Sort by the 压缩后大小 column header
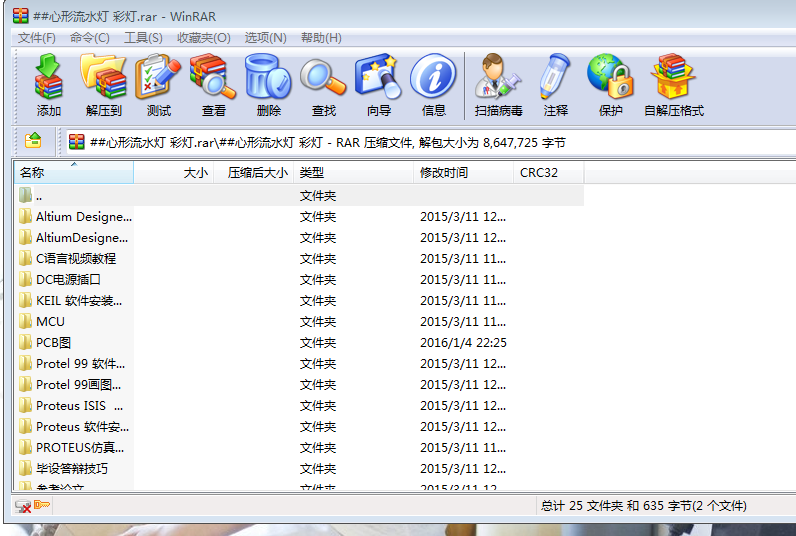The image size is (796, 536). (254, 173)
